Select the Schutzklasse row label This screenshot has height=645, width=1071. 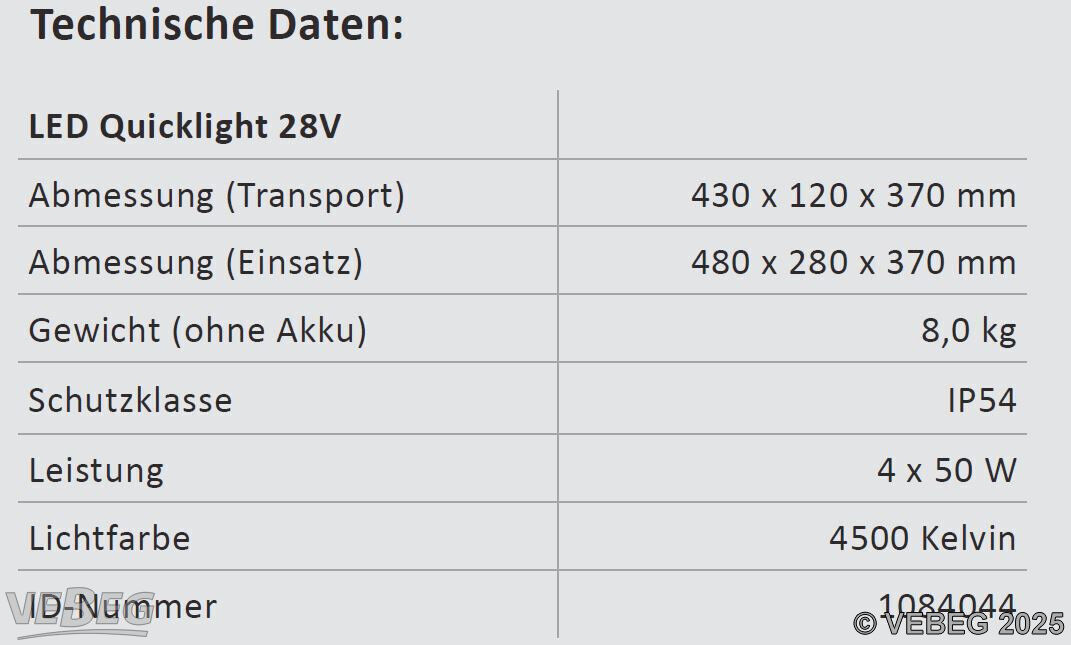tap(130, 400)
